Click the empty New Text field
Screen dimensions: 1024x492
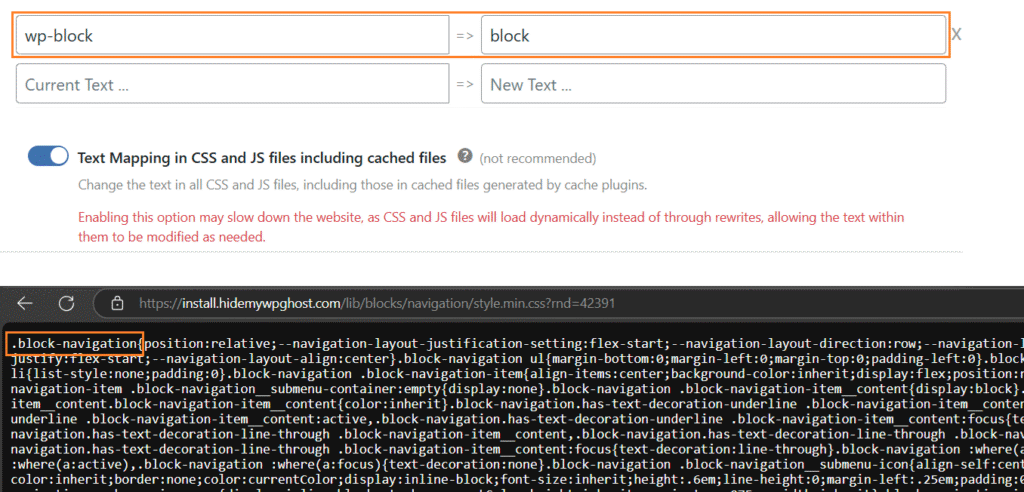[713, 84]
